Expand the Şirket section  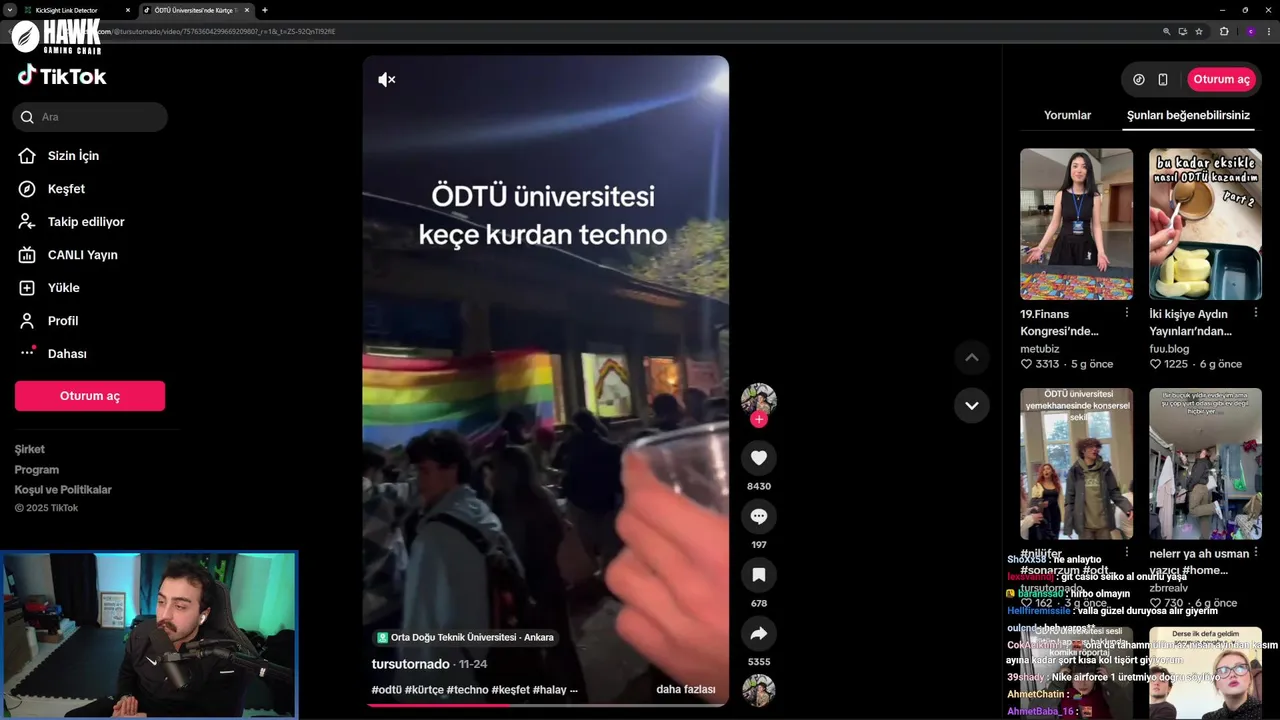30,449
